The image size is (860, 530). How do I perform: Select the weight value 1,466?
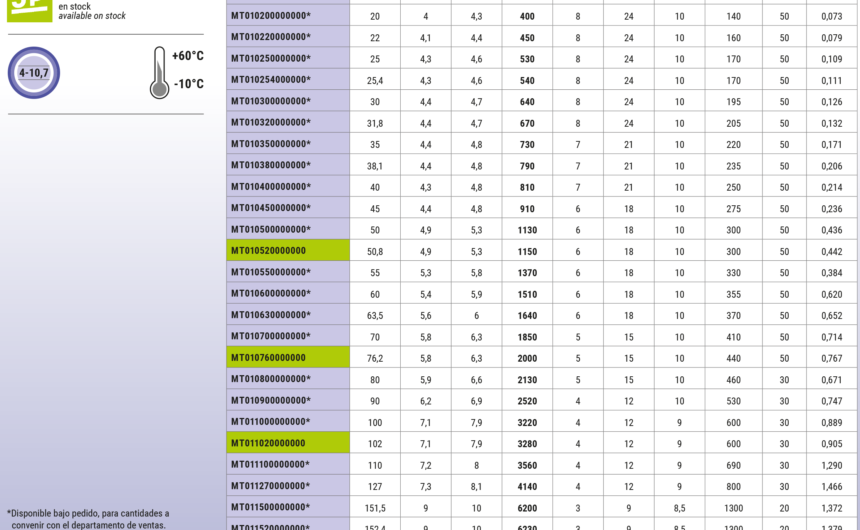pos(831,486)
